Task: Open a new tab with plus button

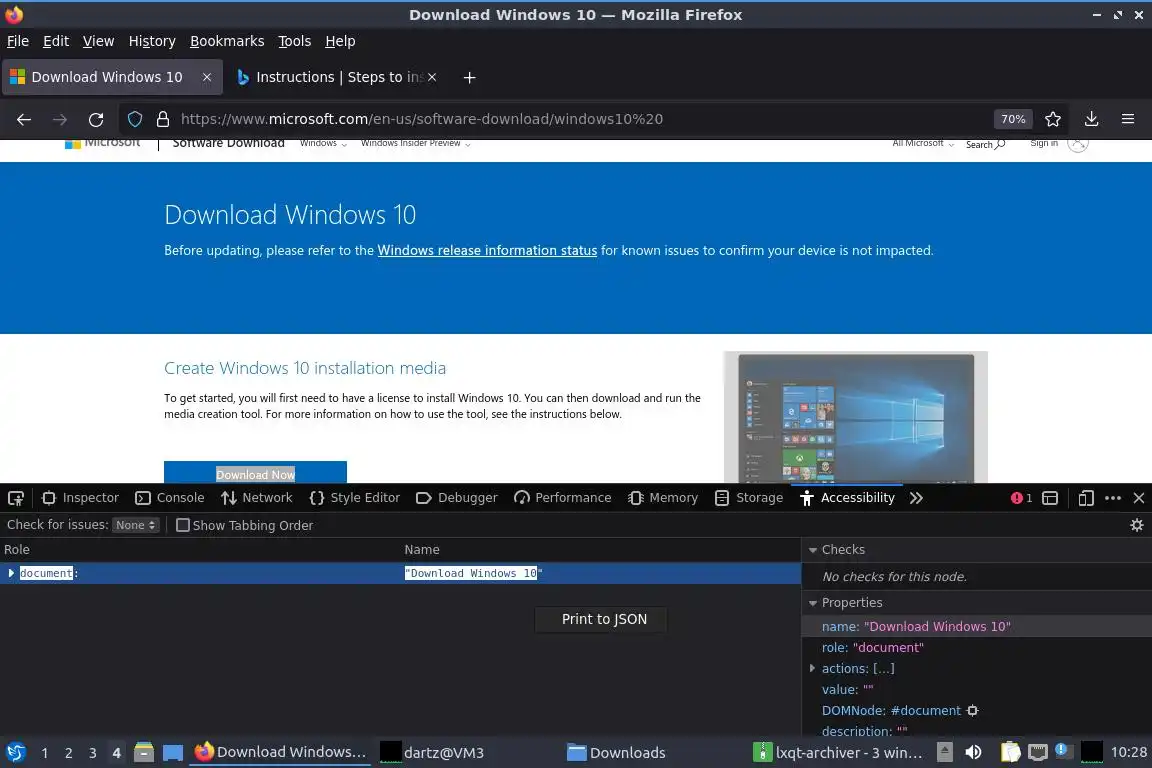Action: click(x=469, y=77)
